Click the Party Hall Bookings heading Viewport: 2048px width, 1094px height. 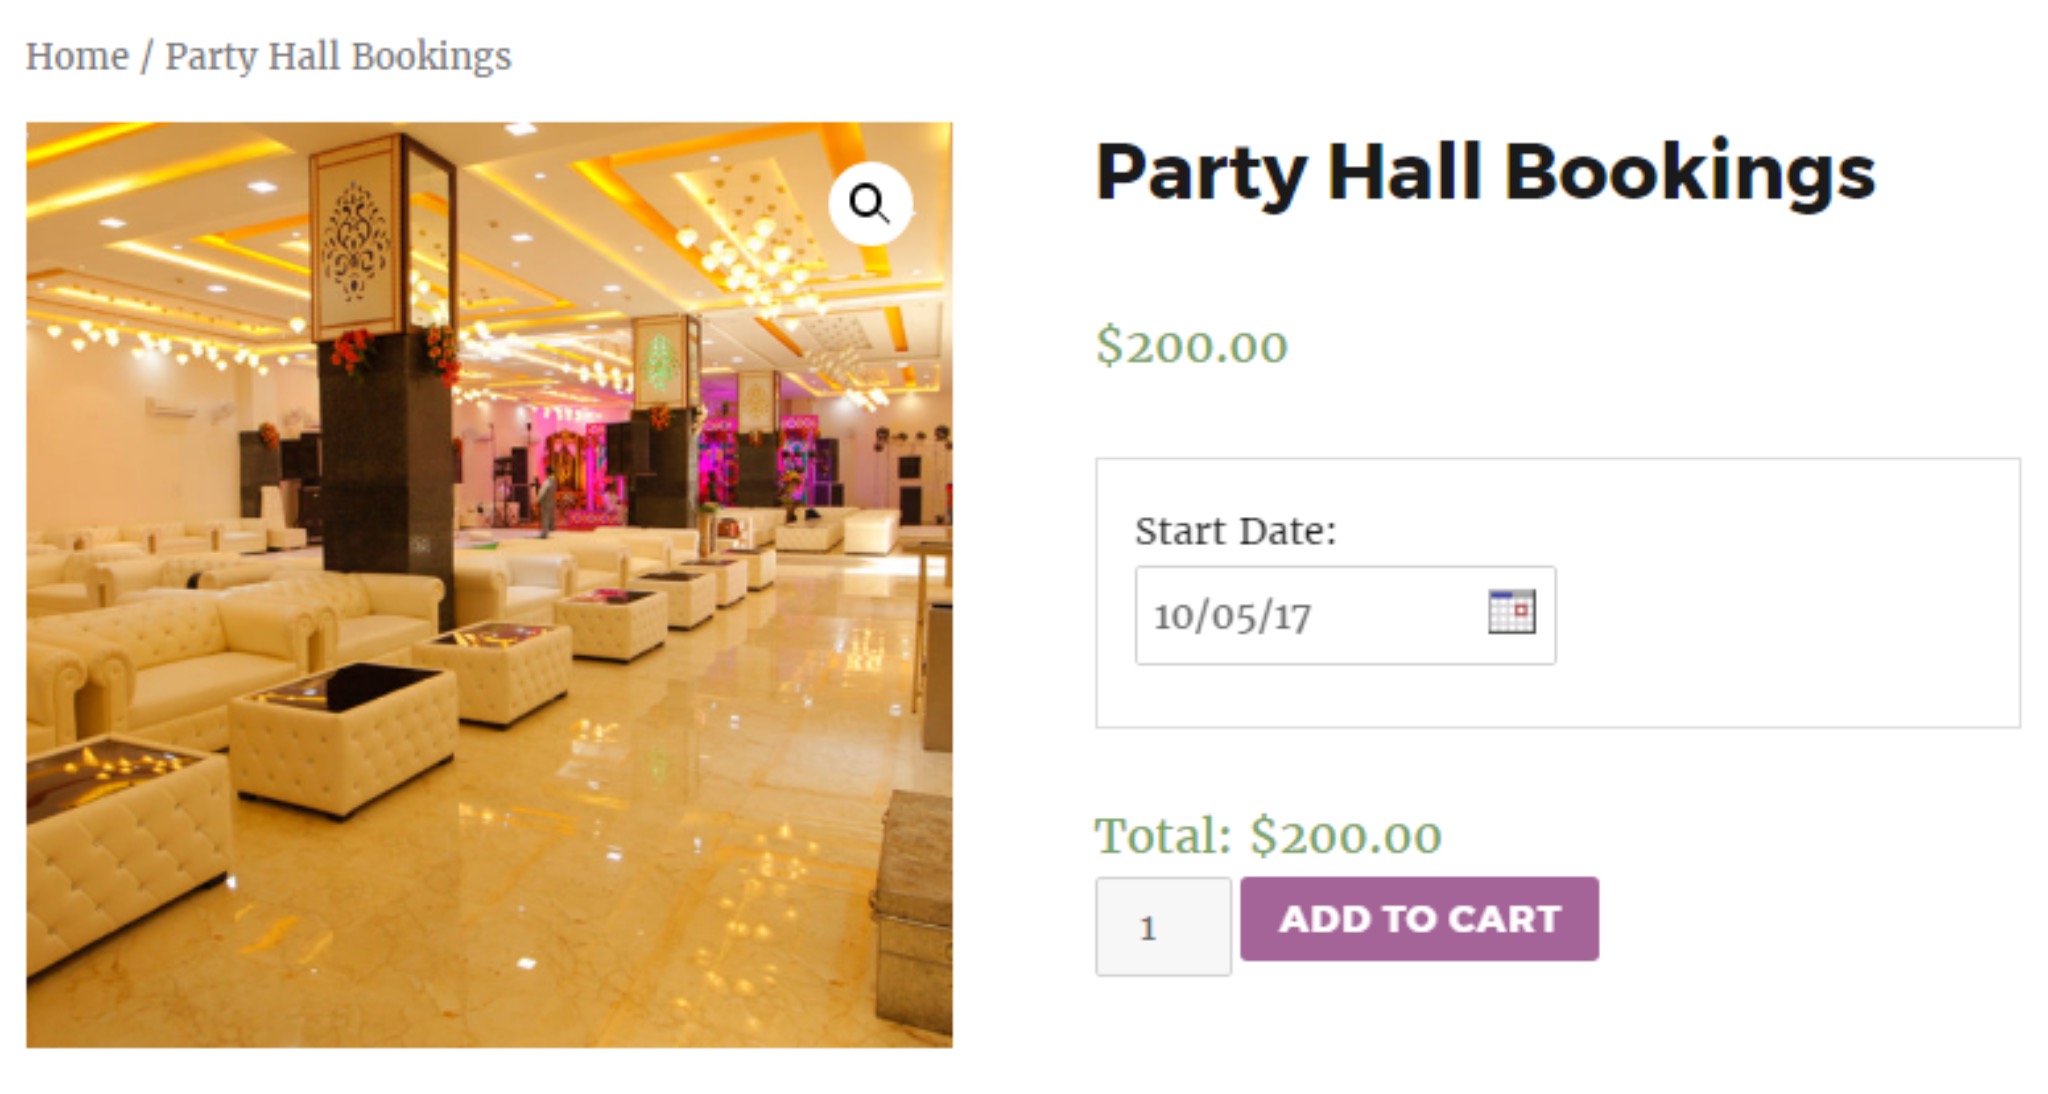(1485, 172)
